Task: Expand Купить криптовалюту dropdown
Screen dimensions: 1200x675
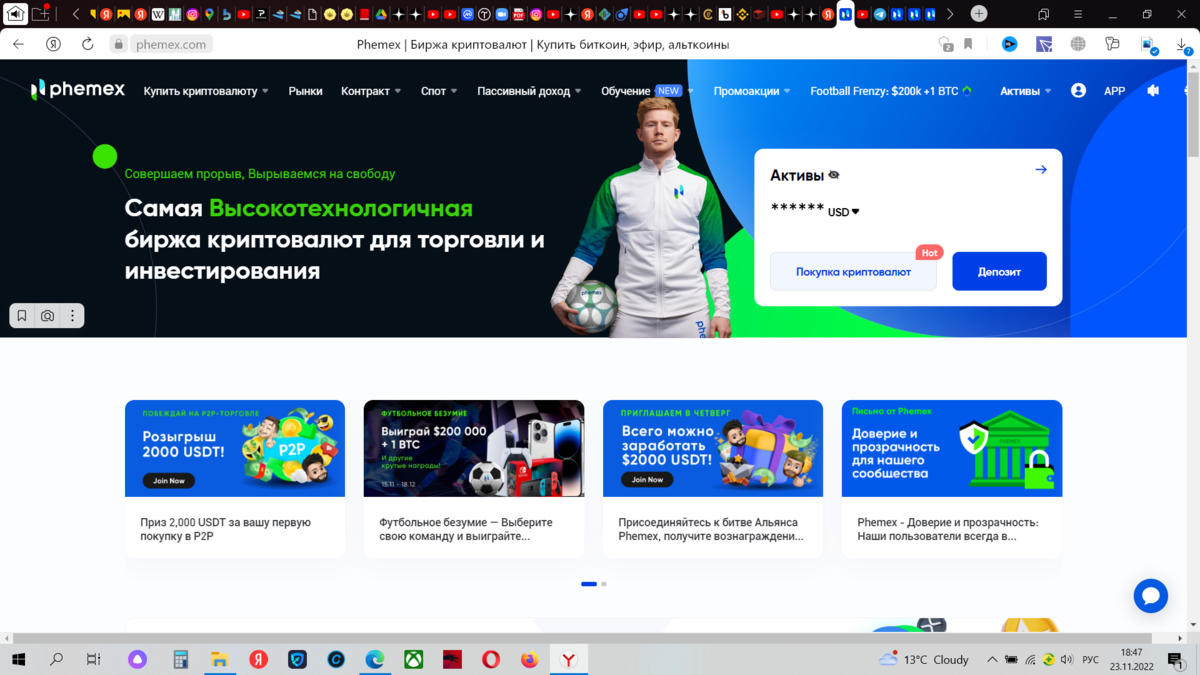Action: point(206,91)
